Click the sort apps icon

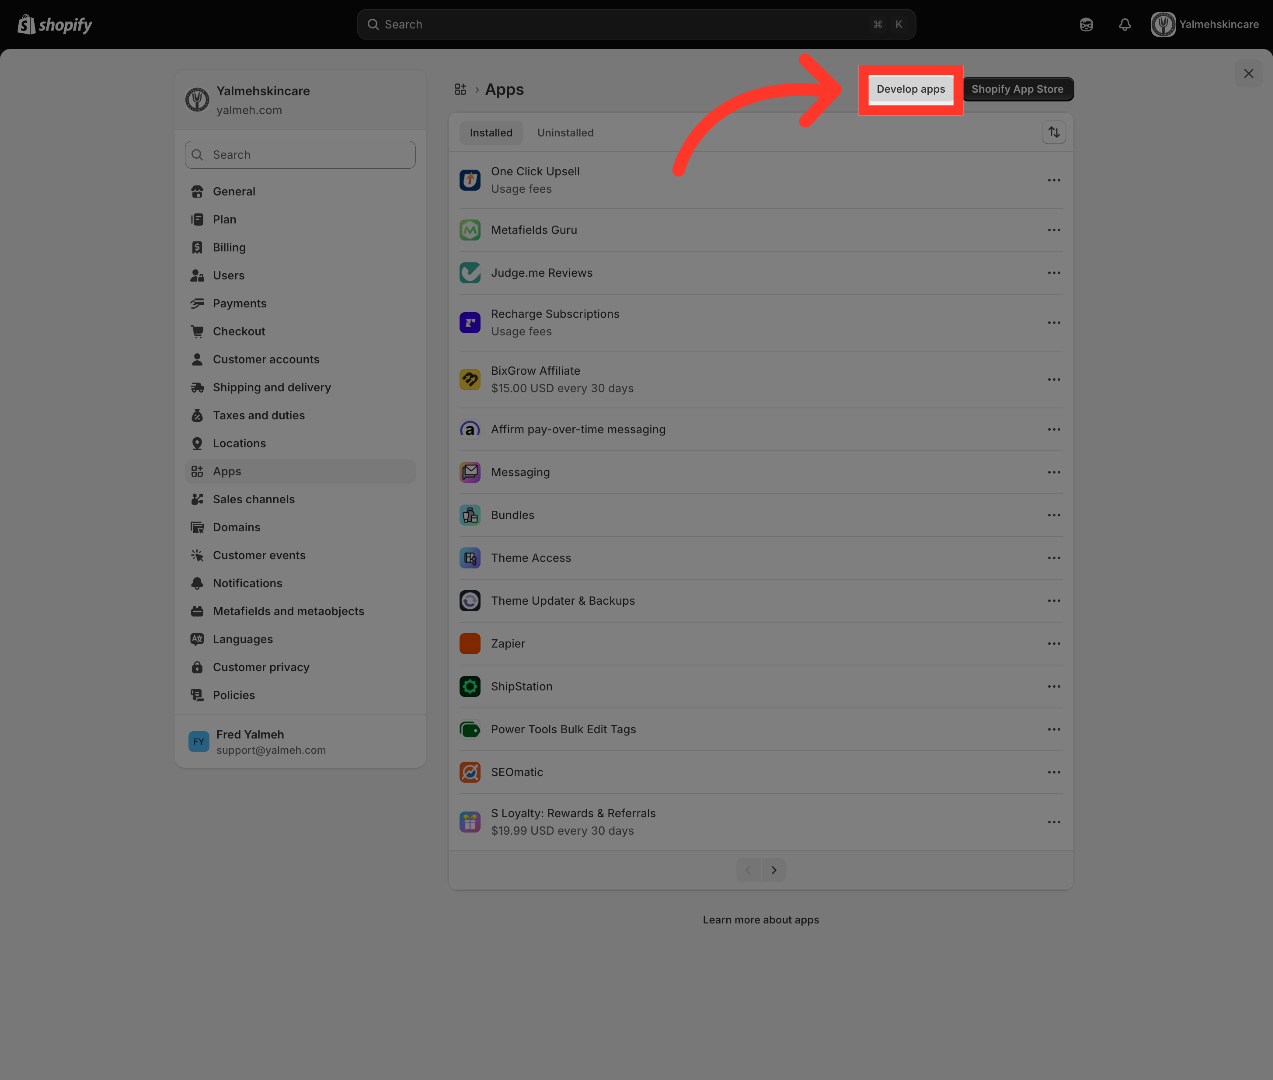(1054, 132)
